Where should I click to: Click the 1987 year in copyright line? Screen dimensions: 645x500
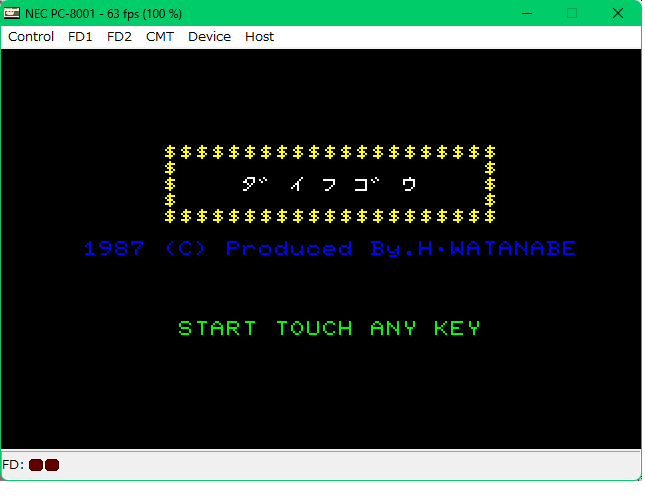coord(114,248)
